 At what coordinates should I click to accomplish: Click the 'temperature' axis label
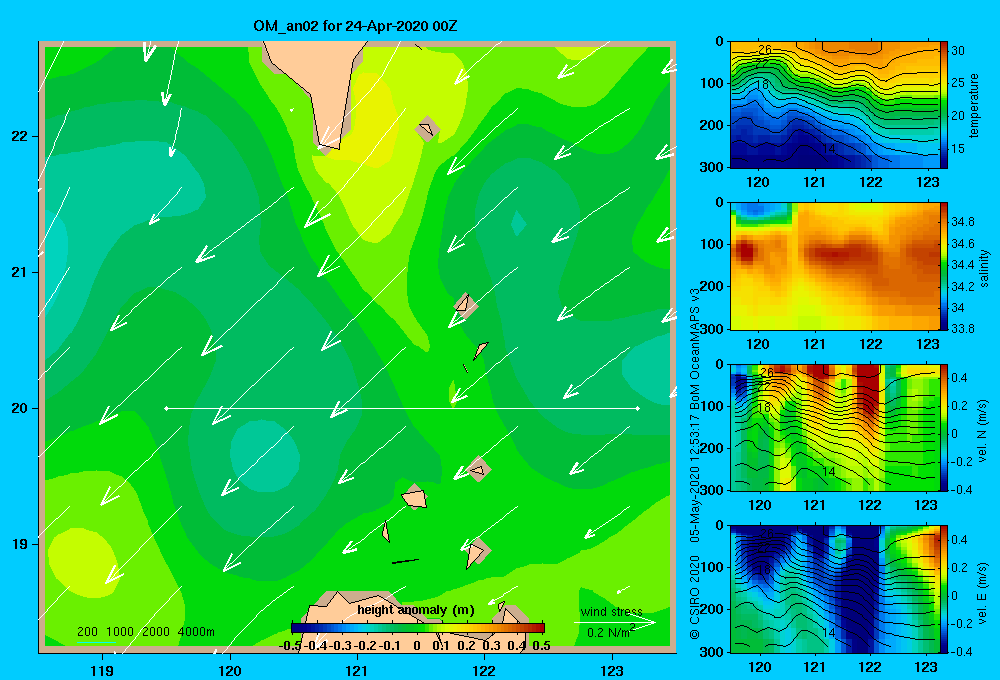[x=974, y=105]
